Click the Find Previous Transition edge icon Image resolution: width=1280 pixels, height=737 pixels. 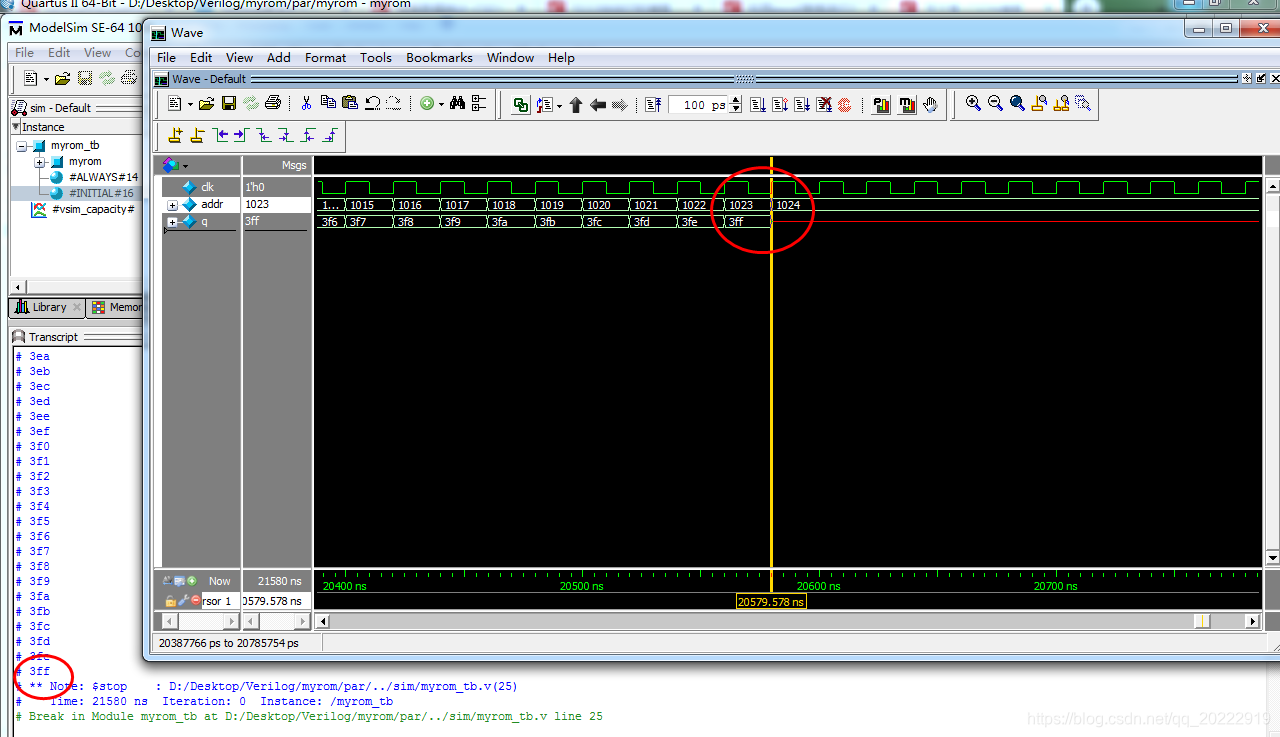[221, 135]
